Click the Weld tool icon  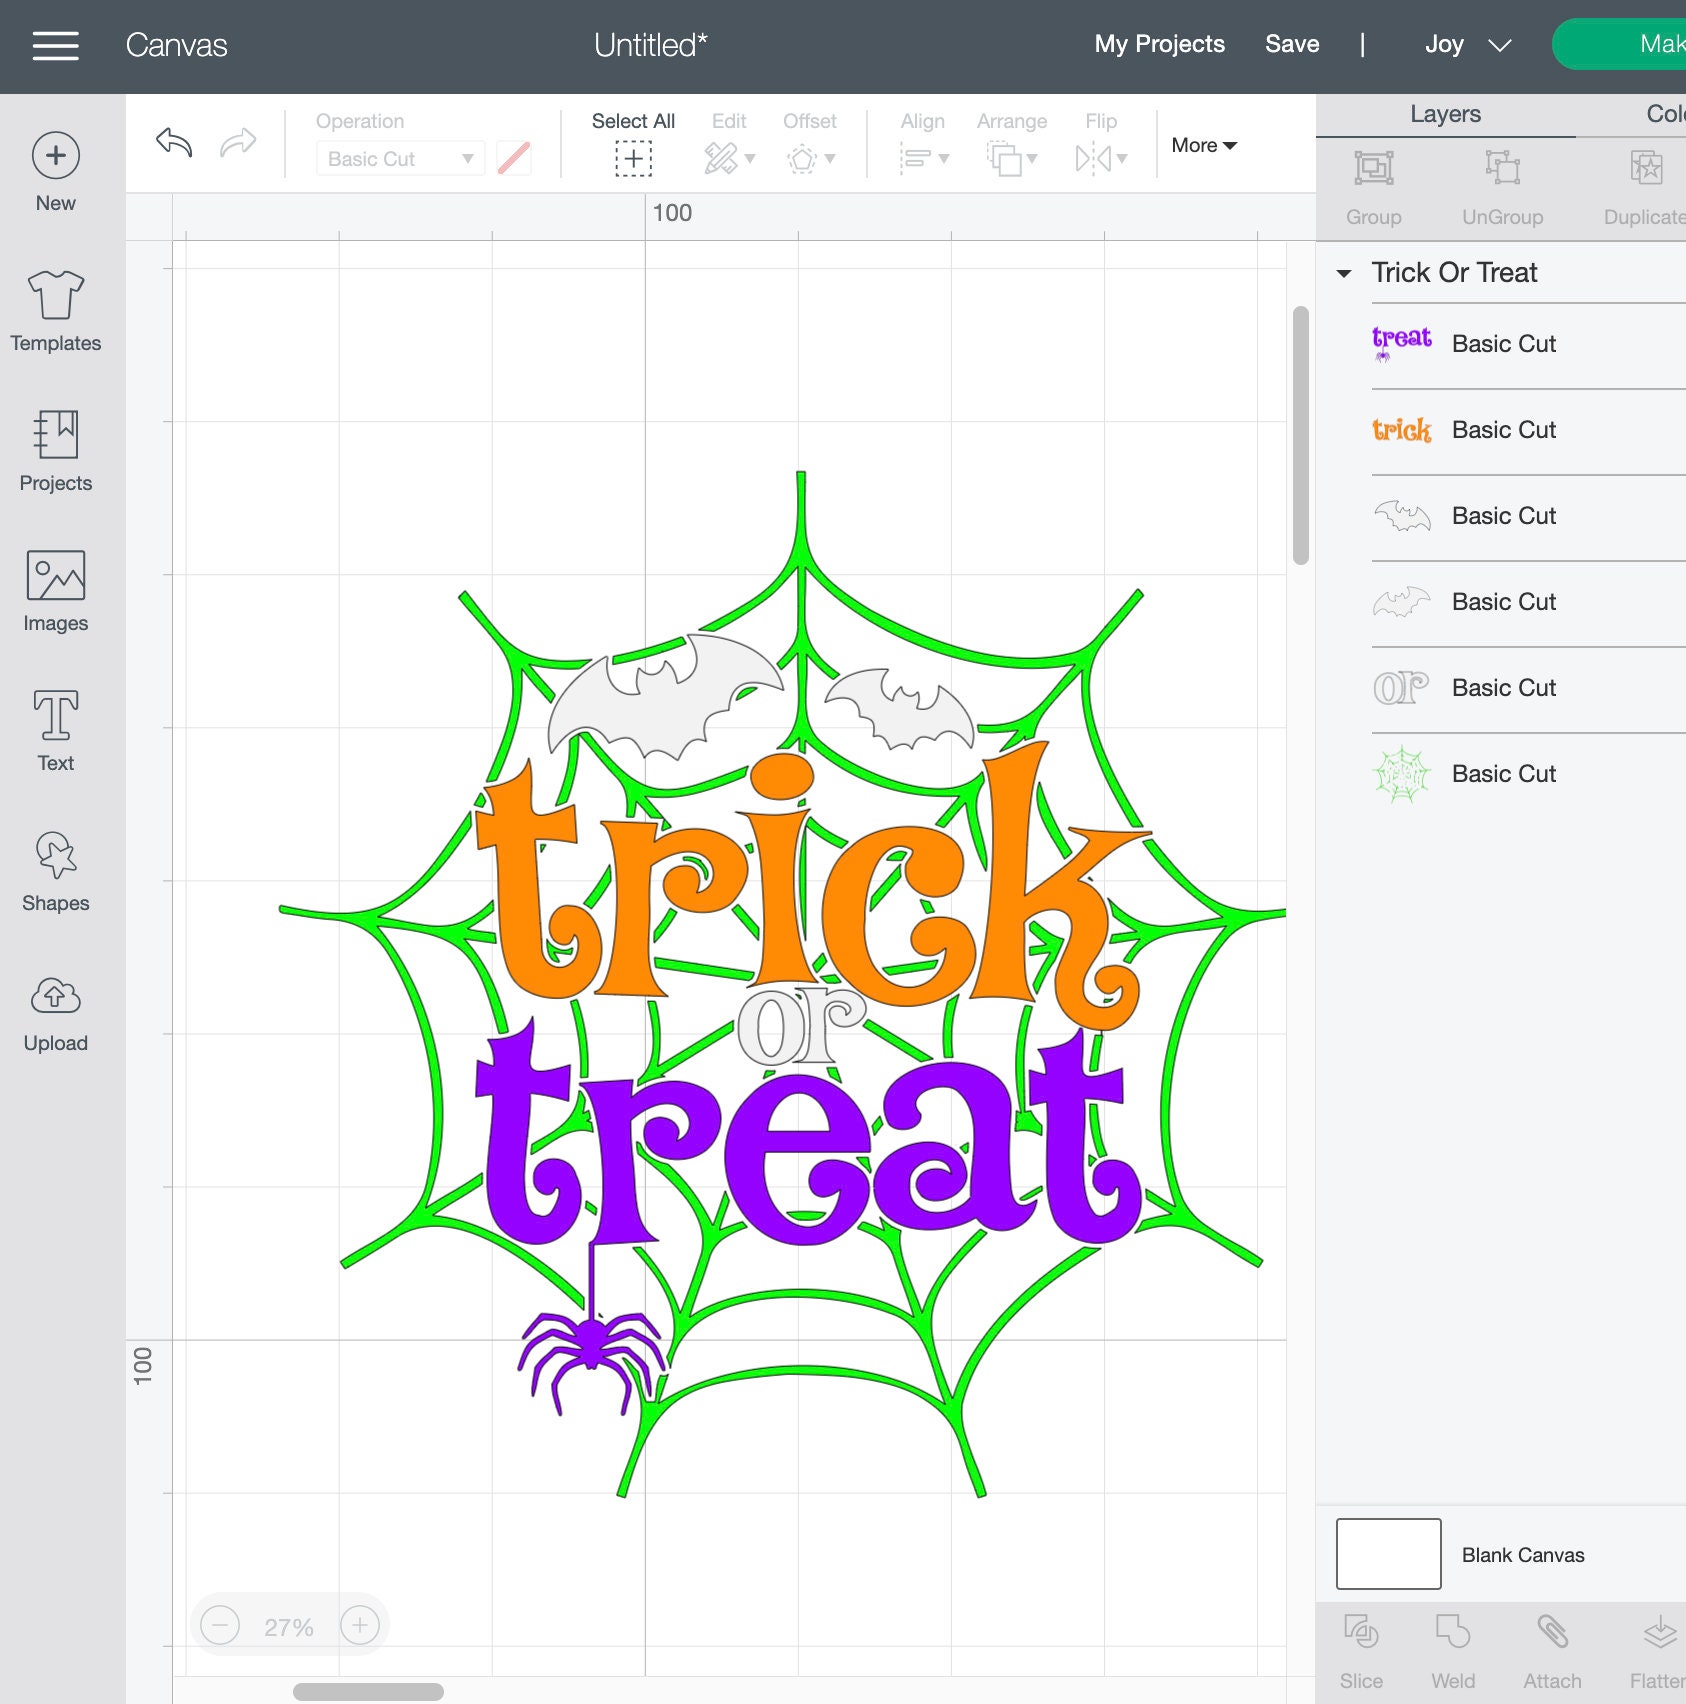[1452, 1632]
